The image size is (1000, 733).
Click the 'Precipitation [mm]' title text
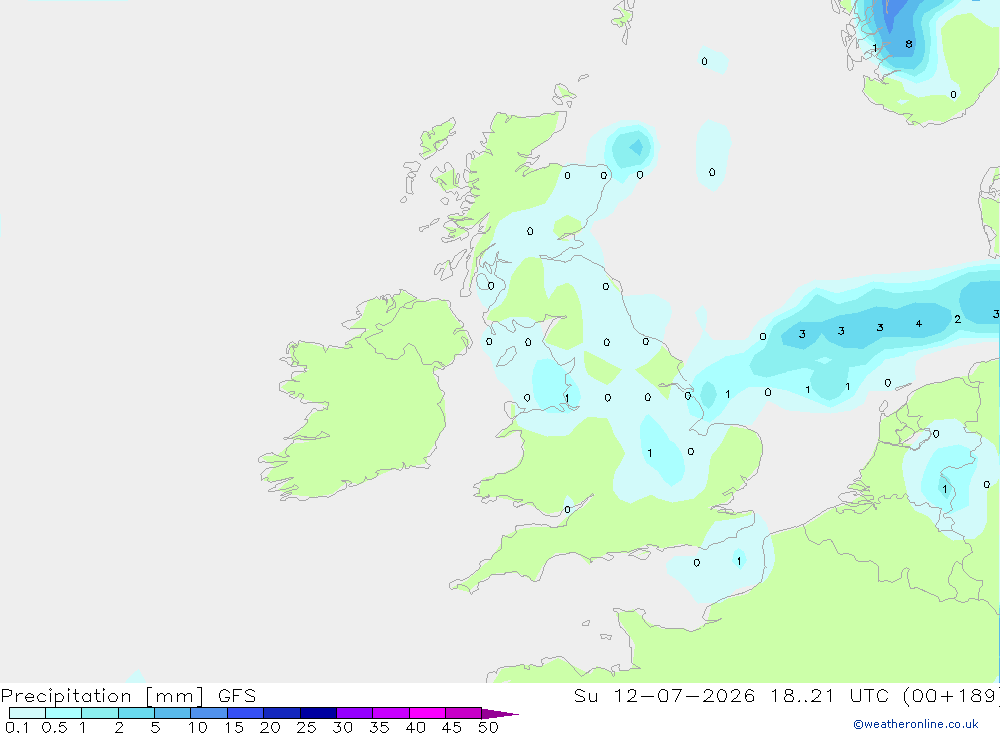coord(102,695)
